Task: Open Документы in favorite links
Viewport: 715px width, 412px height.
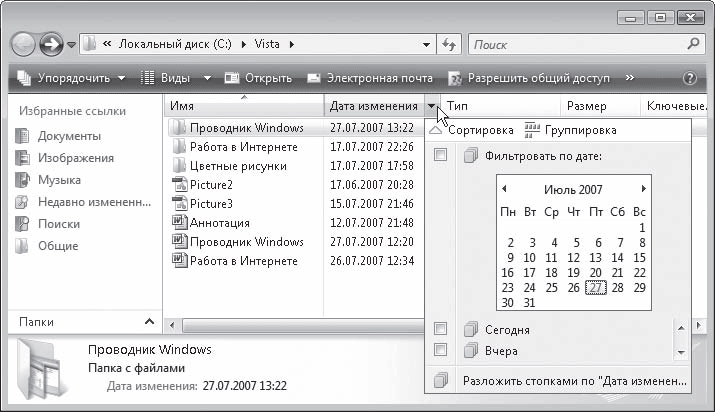Action: click(69, 136)
